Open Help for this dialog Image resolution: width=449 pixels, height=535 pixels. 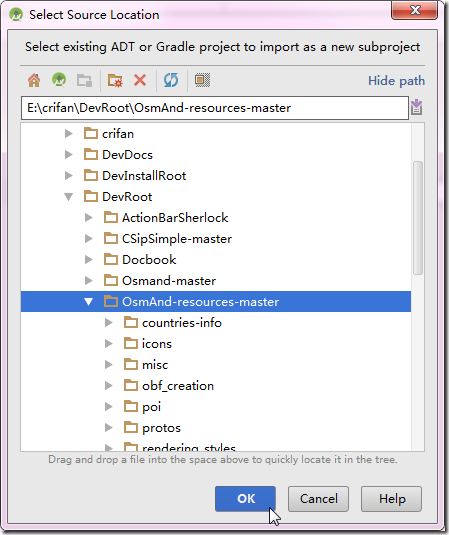tap(392, 499)
